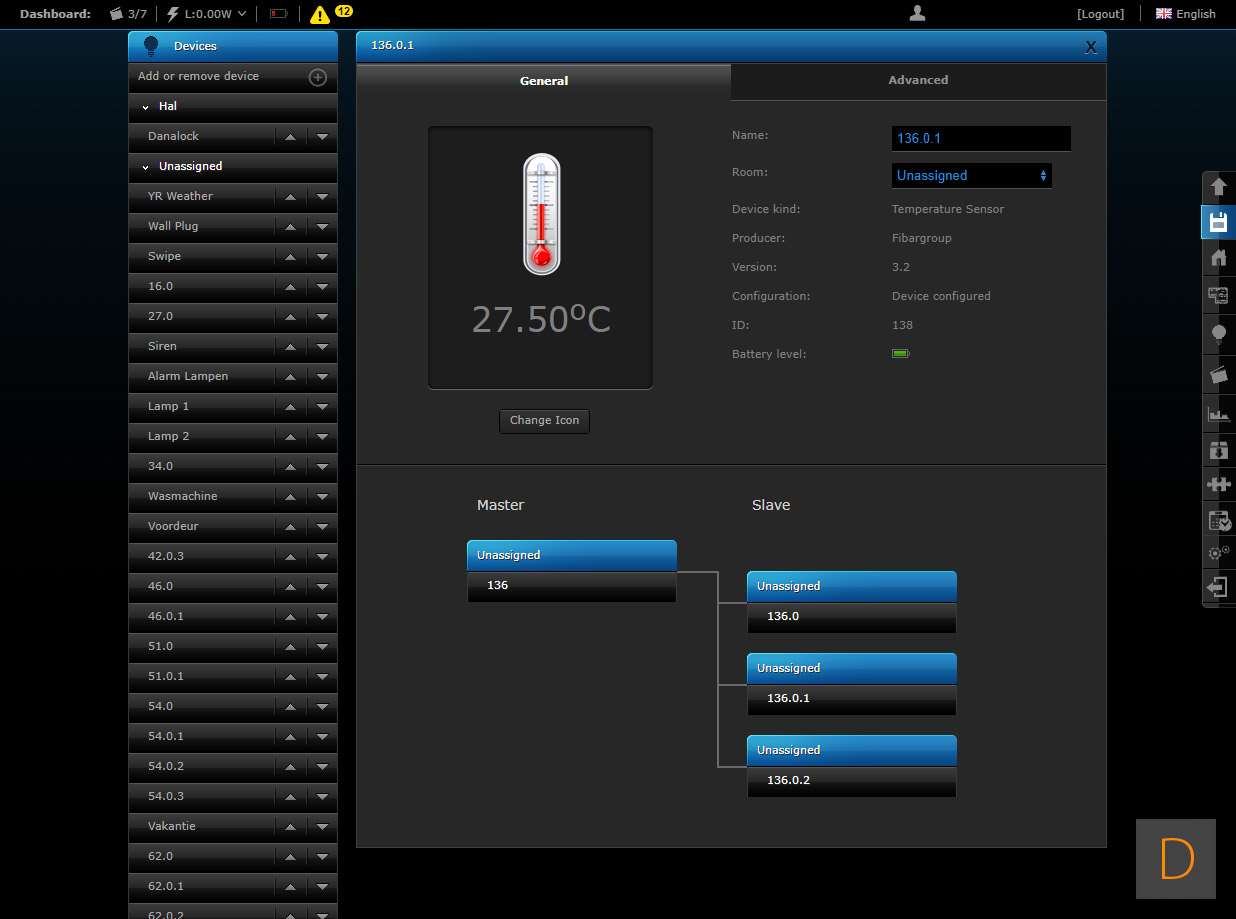
Task: Click the puzzle piece plugins icon
Action: point(1218,484)
